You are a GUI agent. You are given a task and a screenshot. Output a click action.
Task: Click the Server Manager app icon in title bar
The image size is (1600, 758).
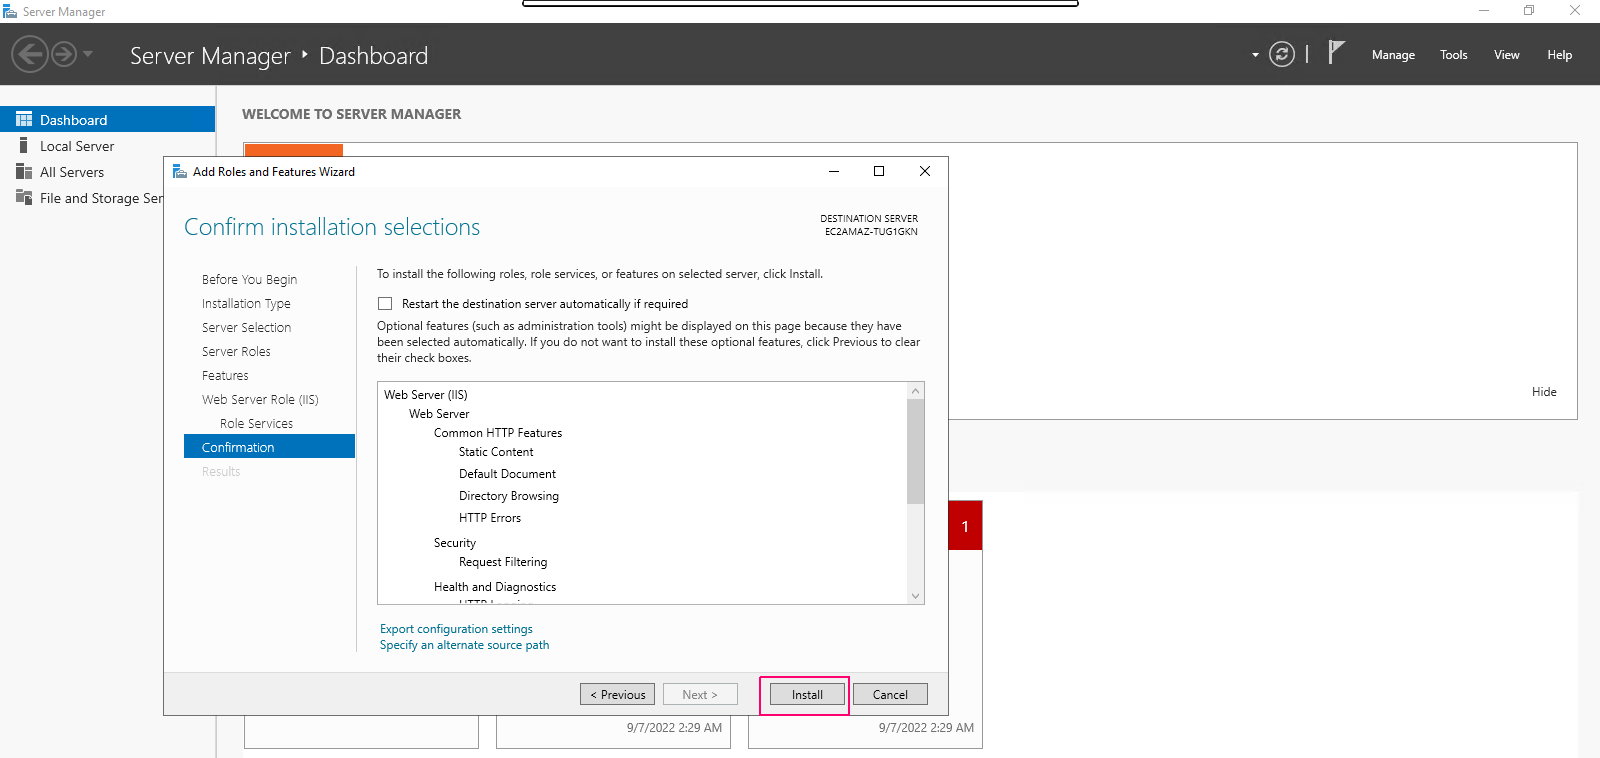(10, 11)
